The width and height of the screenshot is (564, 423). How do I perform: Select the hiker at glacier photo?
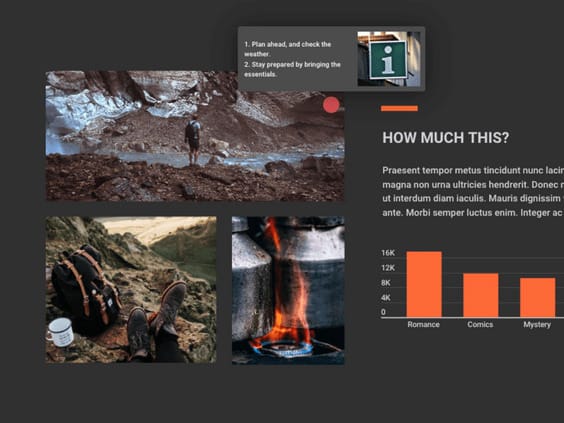tap(195, 136)
